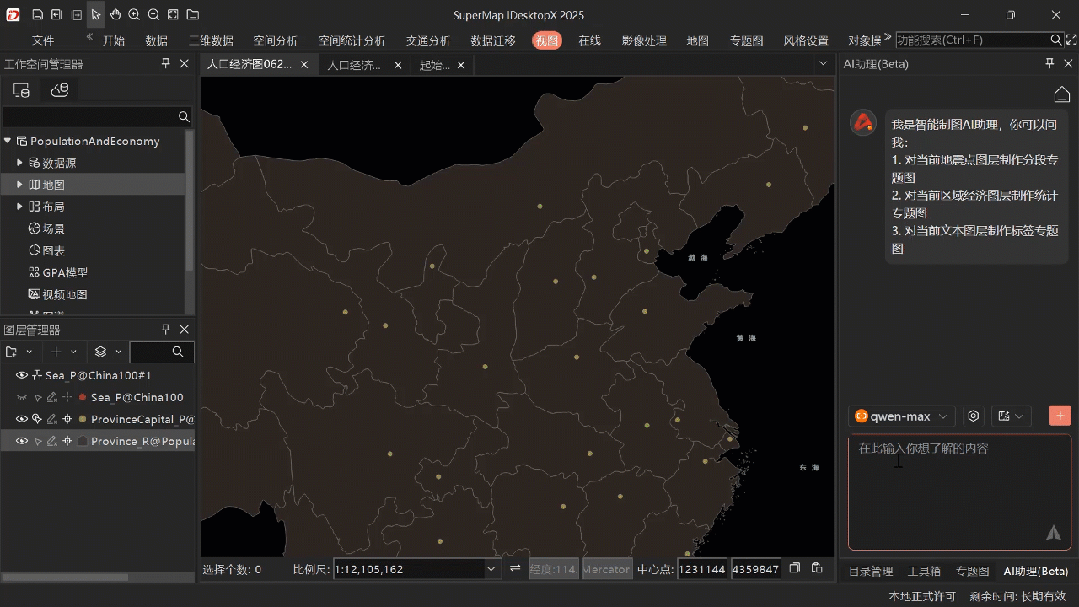The width and height of the screenshot is (1079, 607).
Task: Toggle visibility of Province_R@Popula layer
Action: pyautogui.click(x=22, y=440)
